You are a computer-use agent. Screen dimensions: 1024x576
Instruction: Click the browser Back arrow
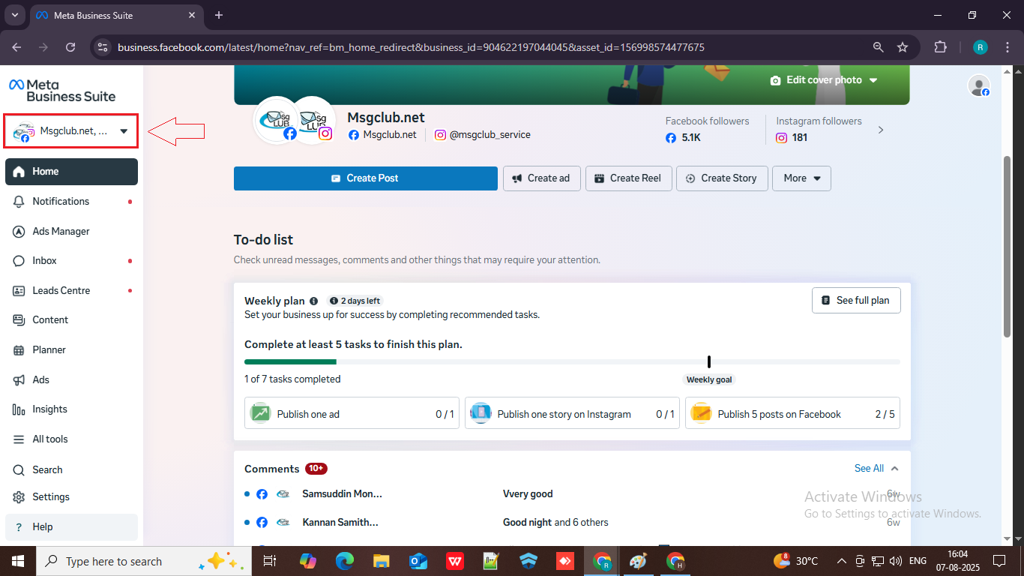click(x=16, y=47)
